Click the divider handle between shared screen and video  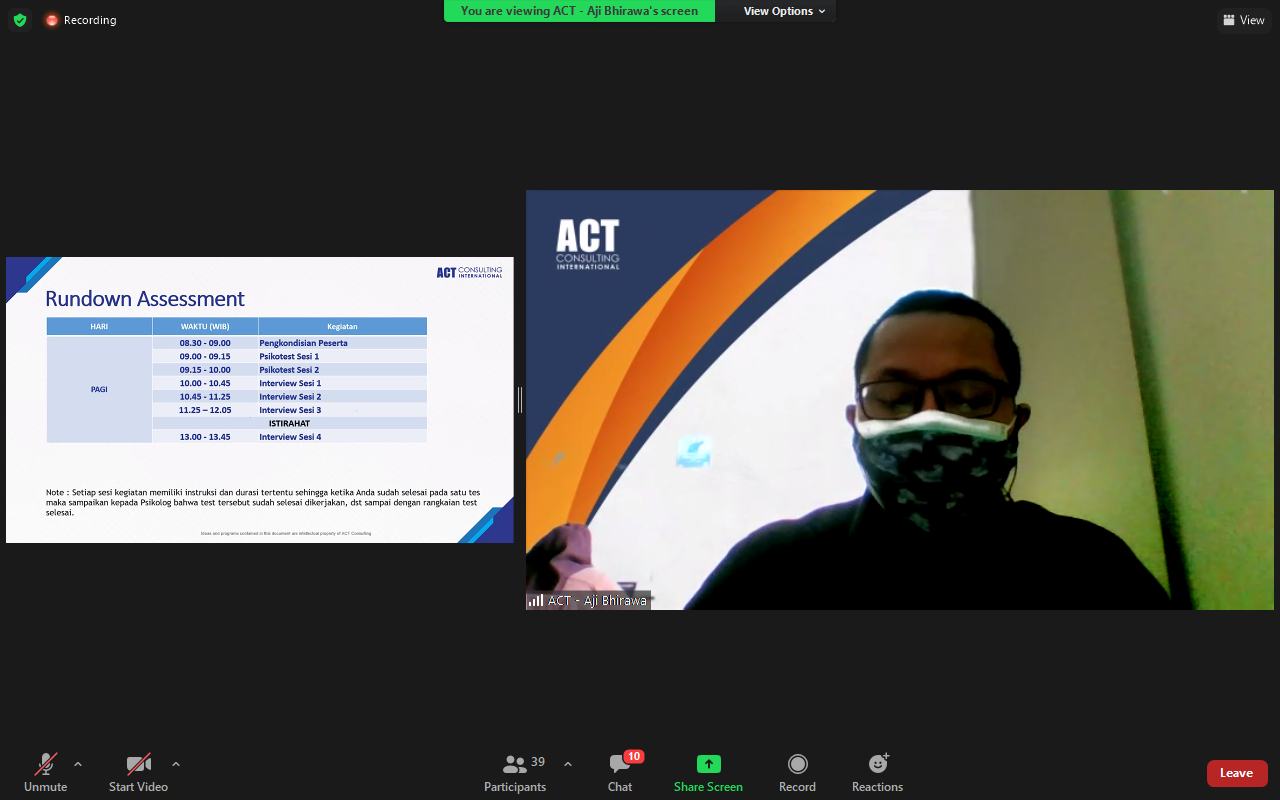[x=520, y=400]
